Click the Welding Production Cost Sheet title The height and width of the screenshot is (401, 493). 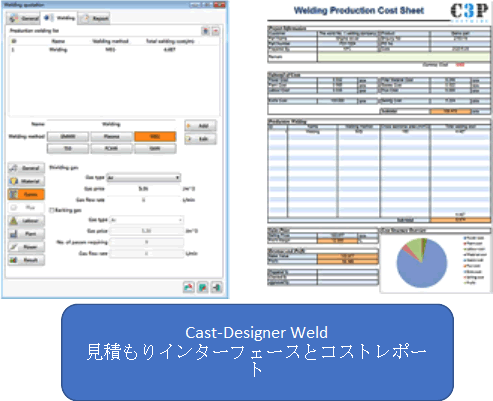tap(359, 11)
